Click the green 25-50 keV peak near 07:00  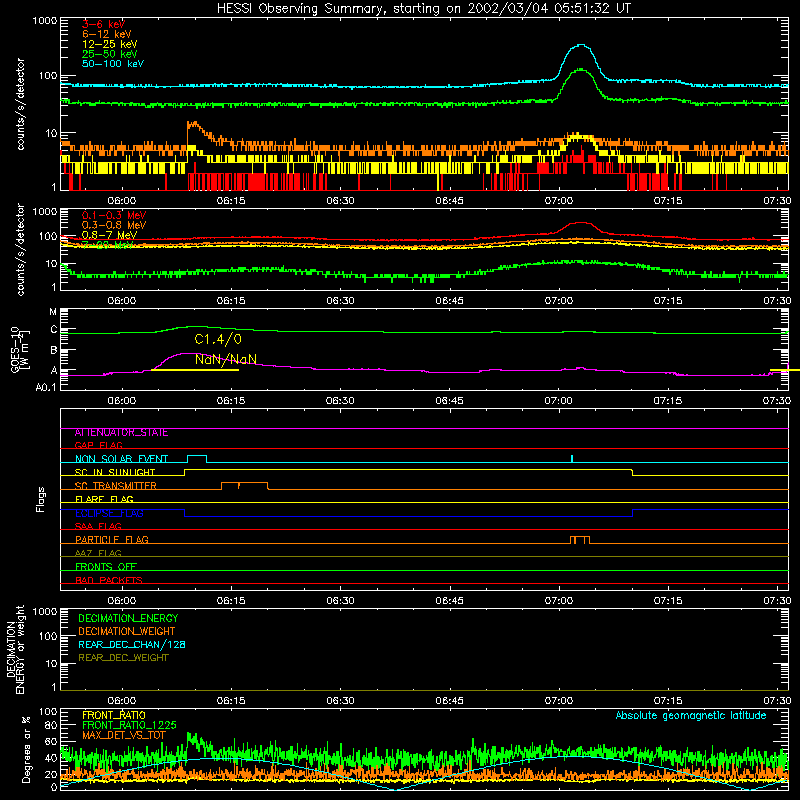(x=581, y=70)
